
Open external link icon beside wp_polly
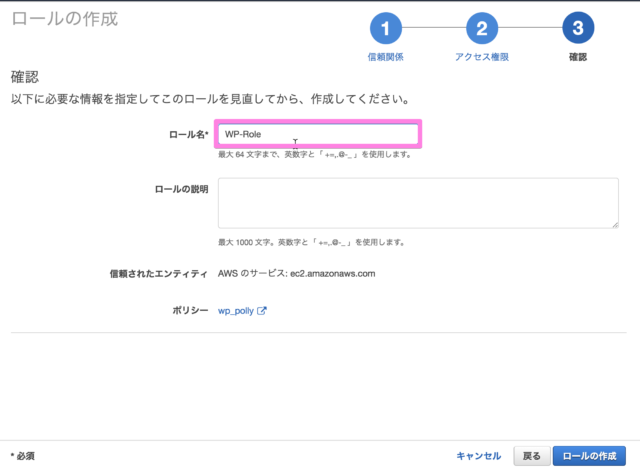(262, 311)
